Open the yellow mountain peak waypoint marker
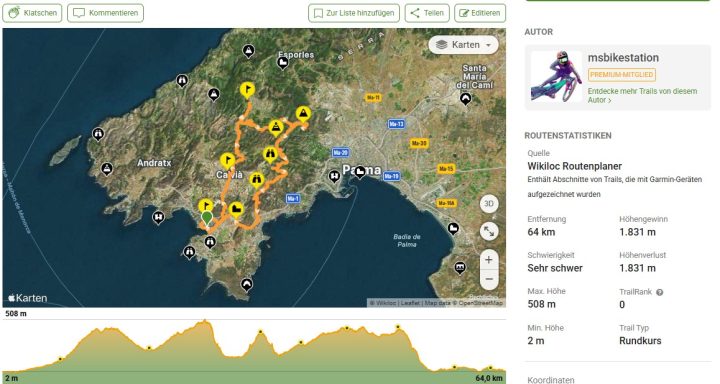The width and height of the screenshot is (720, 384). pyautogui.click(x=303, y=113)
